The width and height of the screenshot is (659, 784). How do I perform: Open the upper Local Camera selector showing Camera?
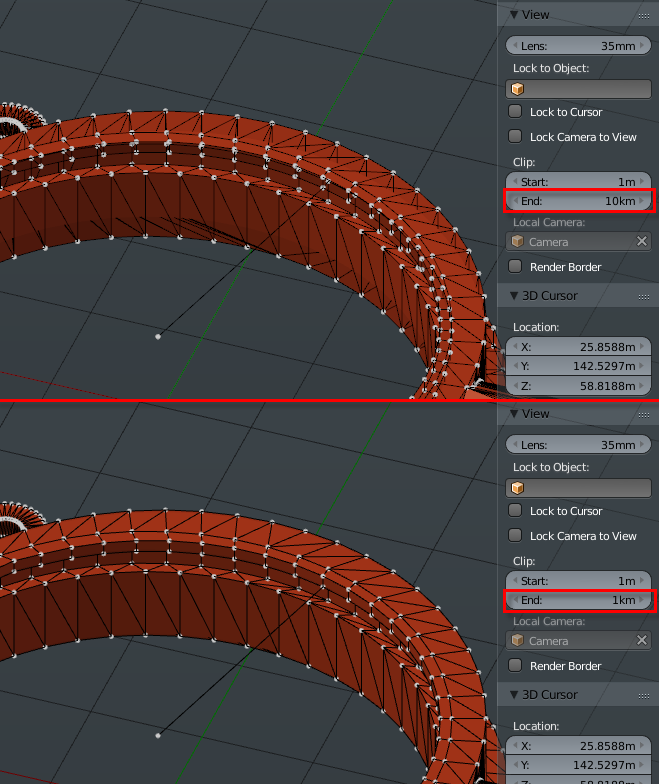pos(578,242)
